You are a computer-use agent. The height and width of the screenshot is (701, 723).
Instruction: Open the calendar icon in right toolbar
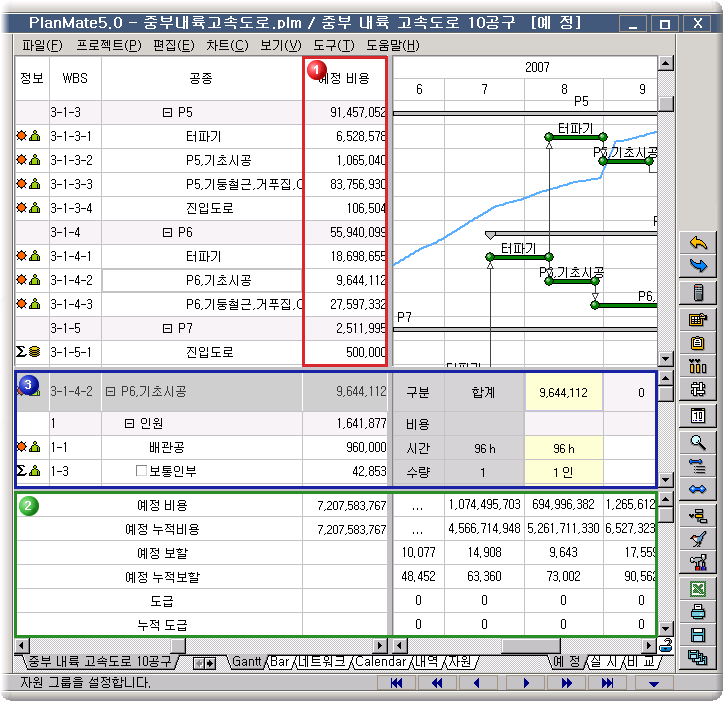tap(698, 415)
